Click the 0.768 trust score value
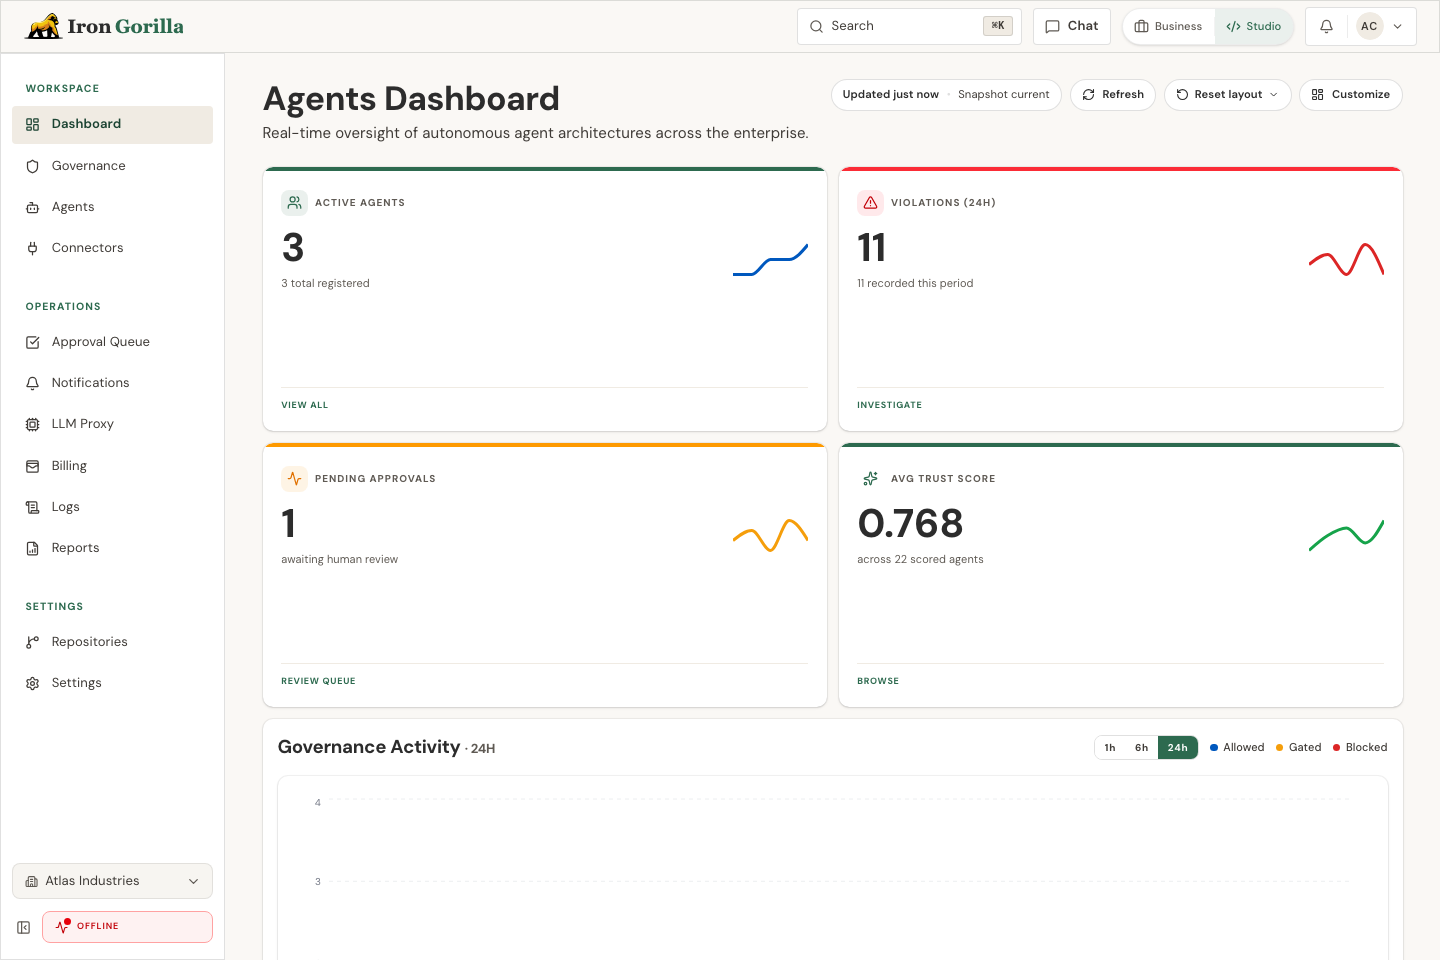The width and height of the screenshot is (1440, 960). (x=910, y=524)
